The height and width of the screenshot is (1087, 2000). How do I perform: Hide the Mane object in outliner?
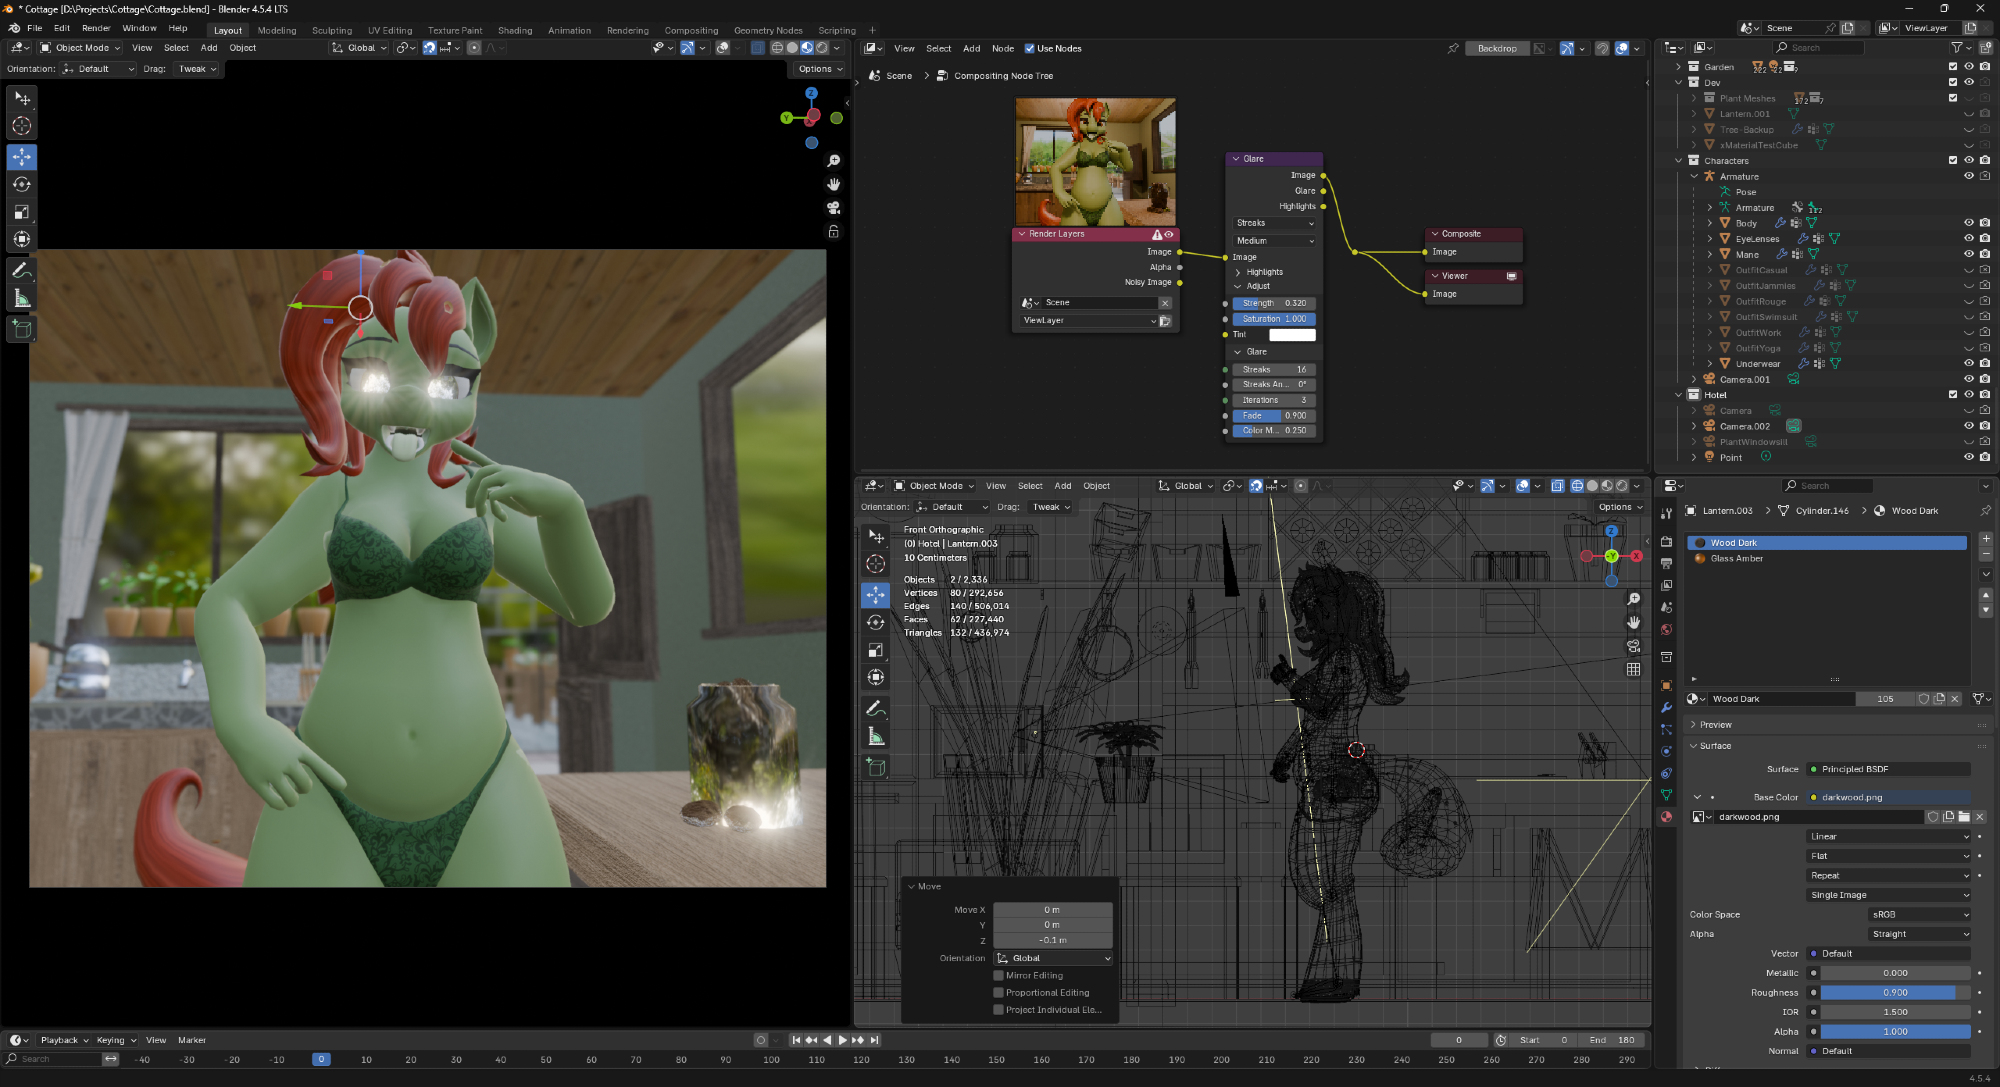(1968, 255)
